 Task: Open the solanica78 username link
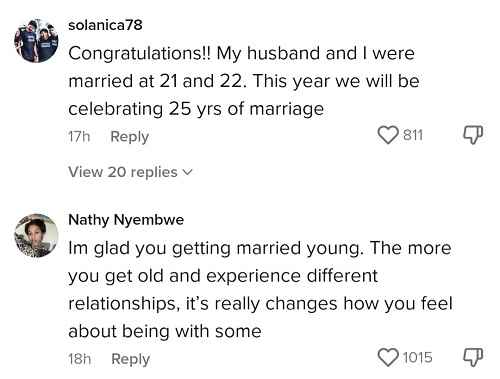click(105, 25)
